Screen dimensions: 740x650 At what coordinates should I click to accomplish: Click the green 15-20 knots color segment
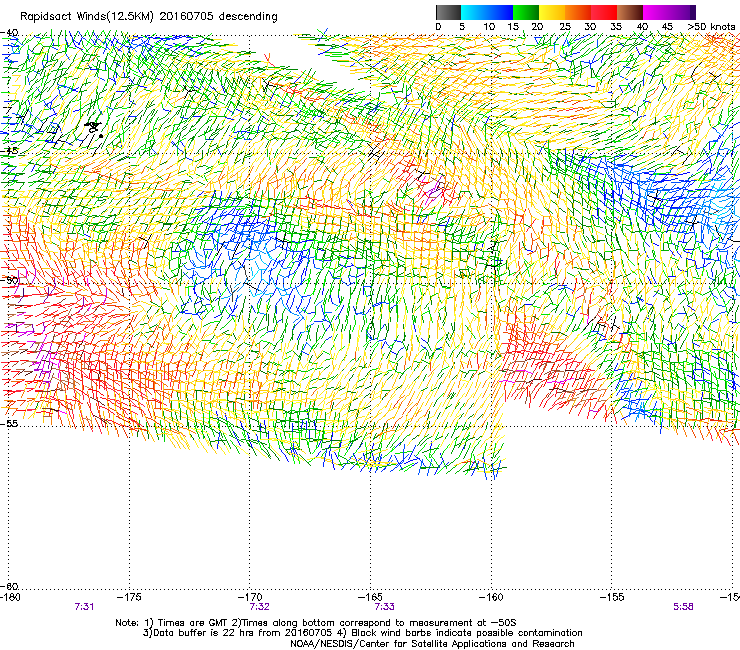[526, 12]
